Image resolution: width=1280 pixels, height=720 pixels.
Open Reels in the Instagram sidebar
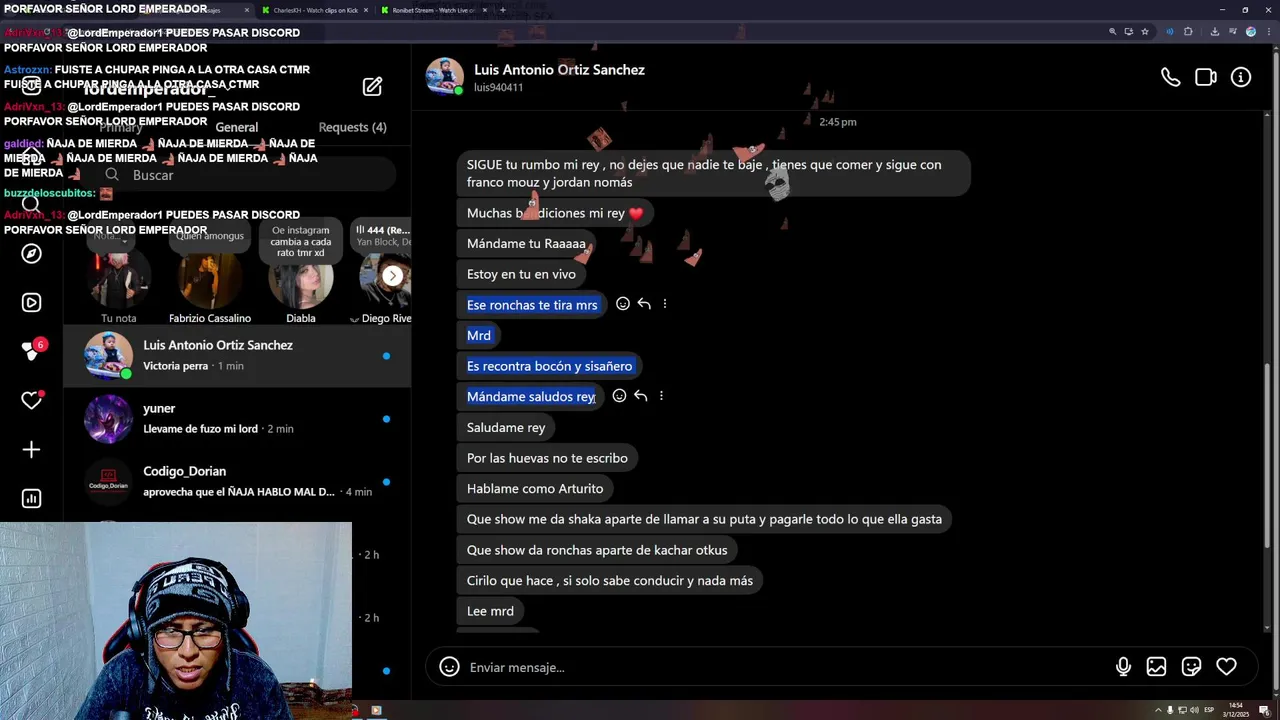click(31, 302)
